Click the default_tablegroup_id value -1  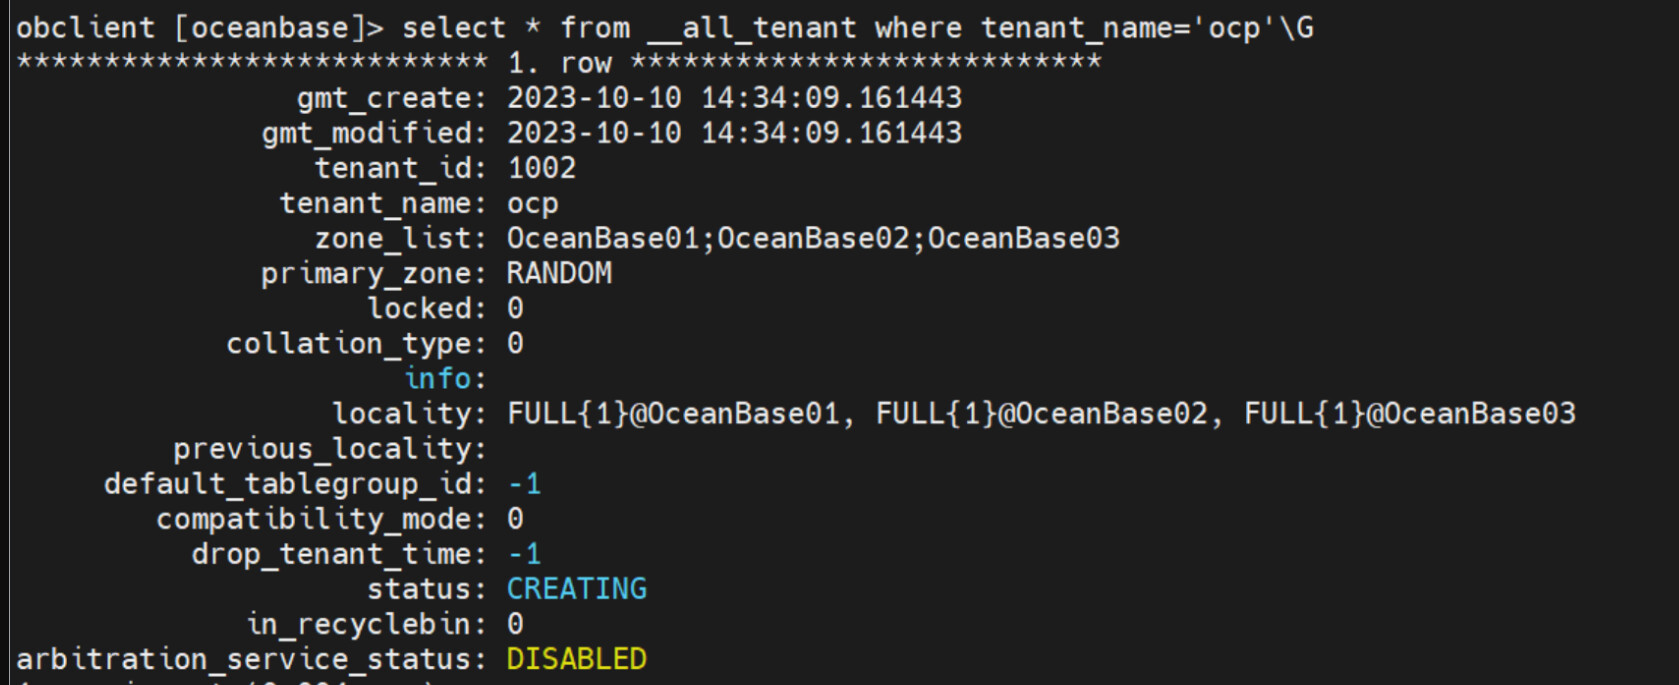click(x=525, y=484)
